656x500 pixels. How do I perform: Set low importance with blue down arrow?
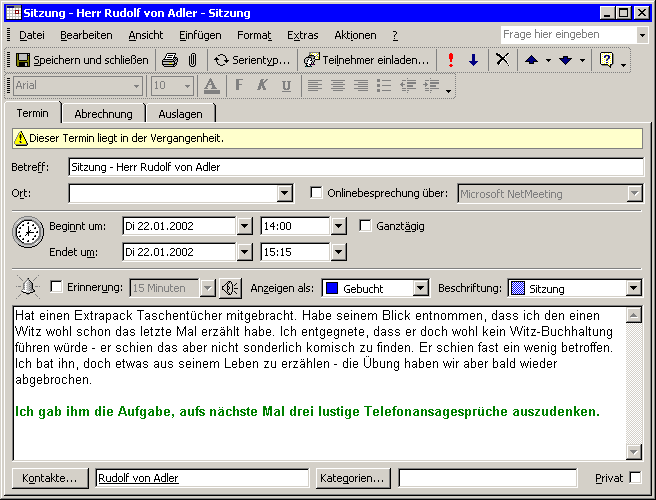click(x=473, y=60)
